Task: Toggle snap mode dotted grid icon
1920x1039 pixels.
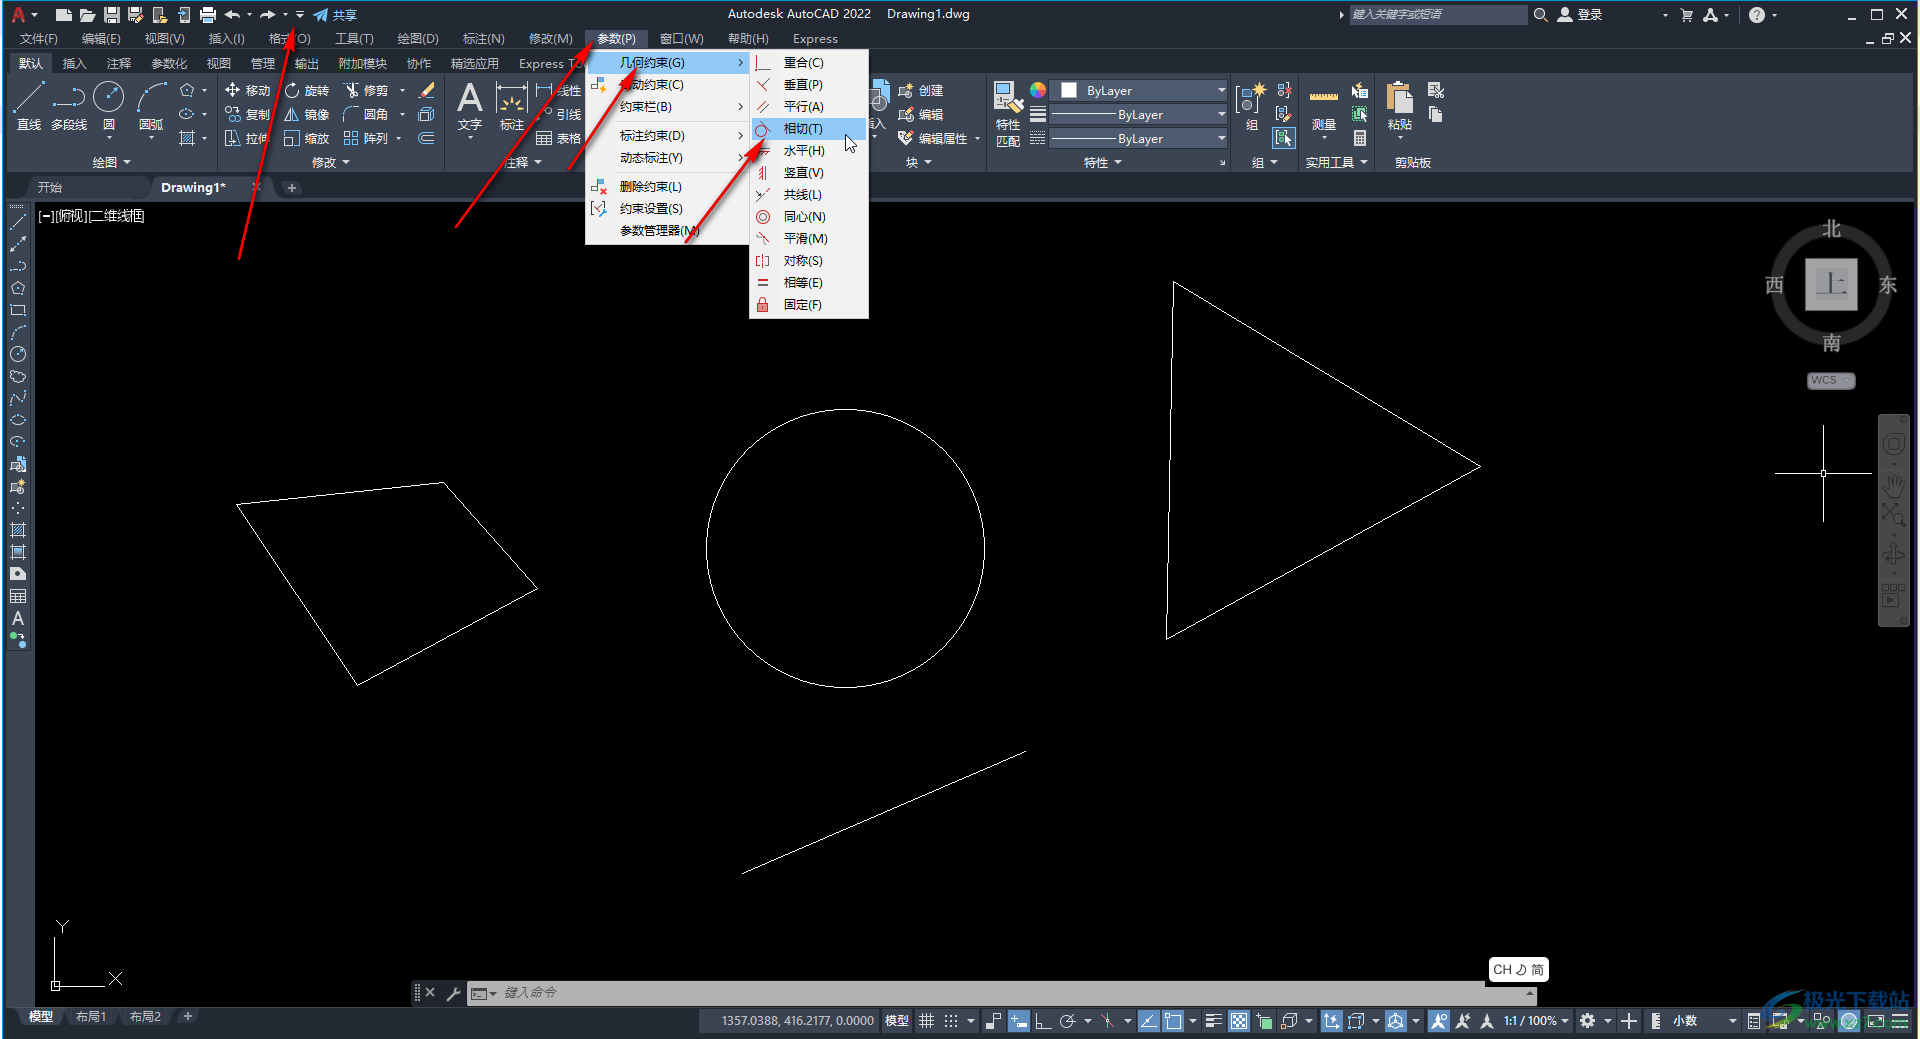Action: point(951,1021)
